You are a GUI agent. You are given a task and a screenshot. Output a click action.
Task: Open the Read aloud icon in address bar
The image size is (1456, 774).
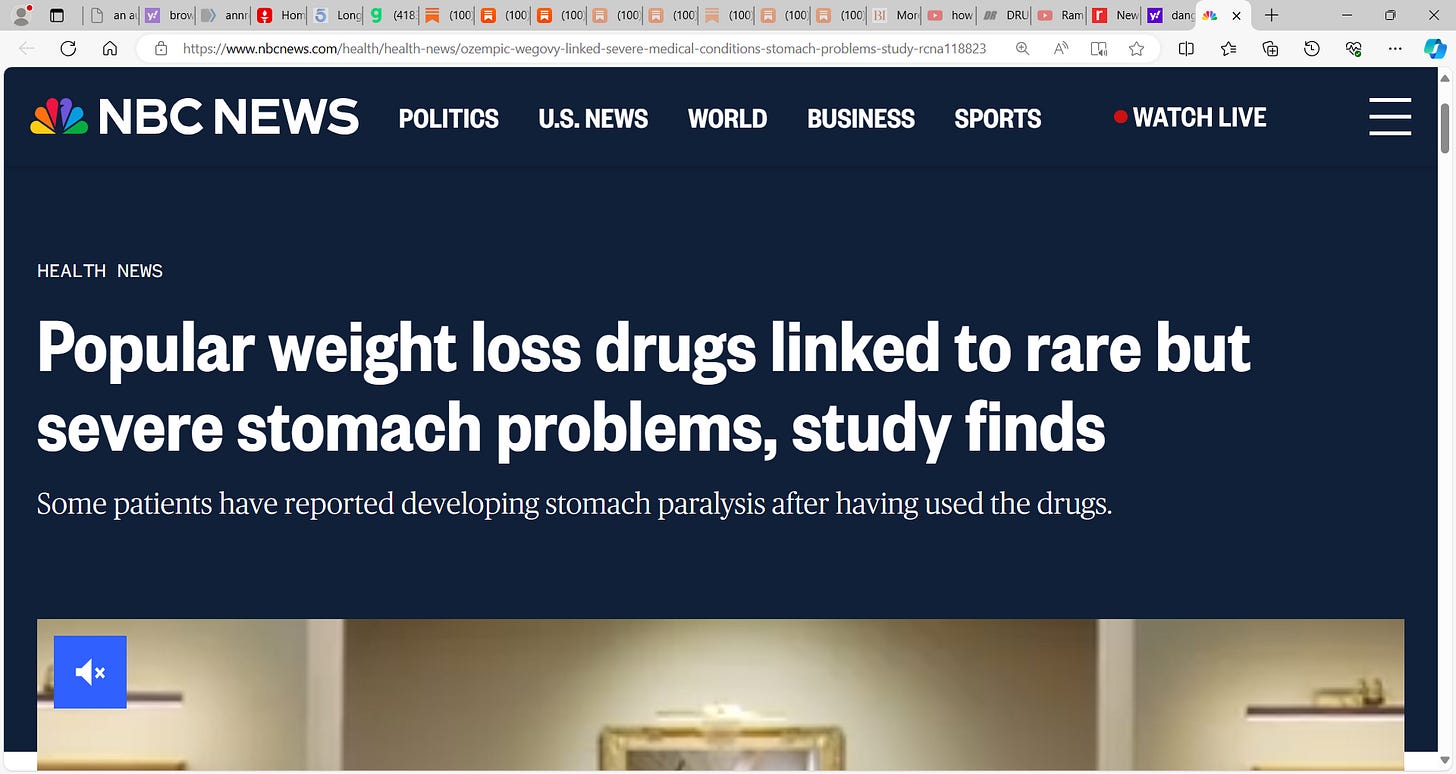click(x=1061, y=48)
